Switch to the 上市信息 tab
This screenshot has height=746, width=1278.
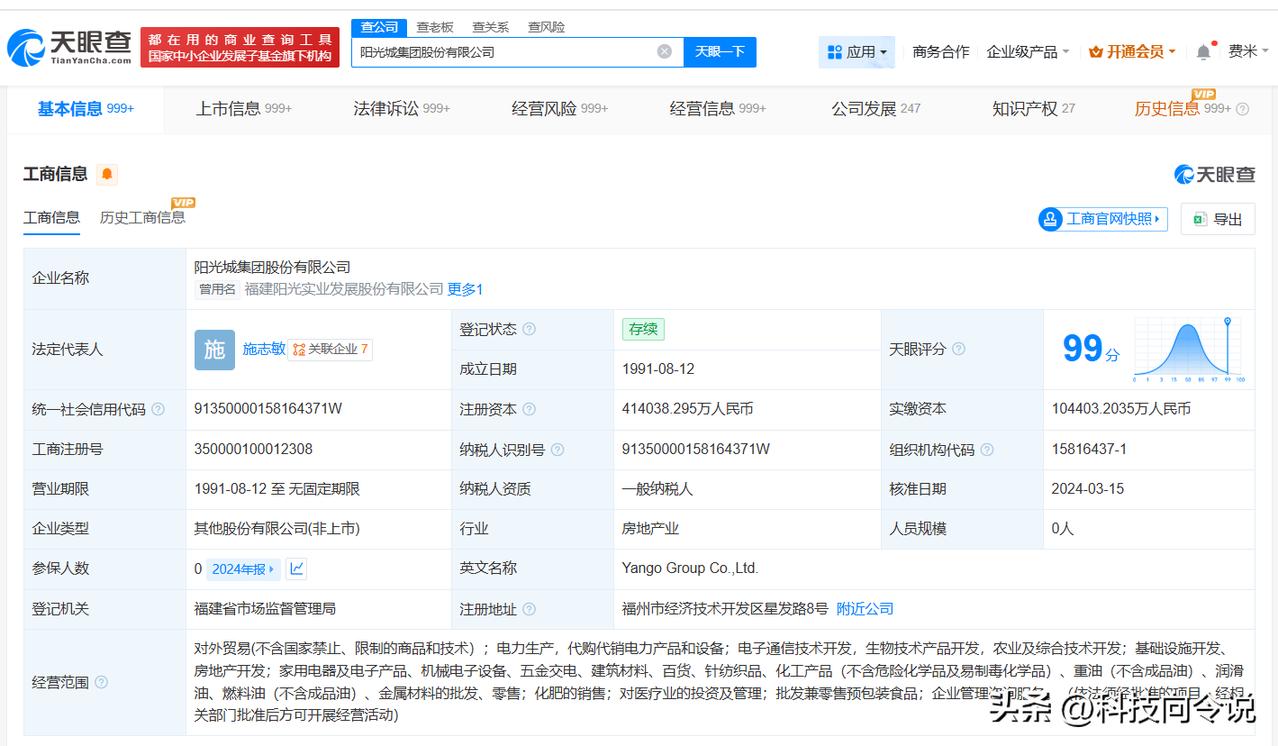[x=243, y=109]
